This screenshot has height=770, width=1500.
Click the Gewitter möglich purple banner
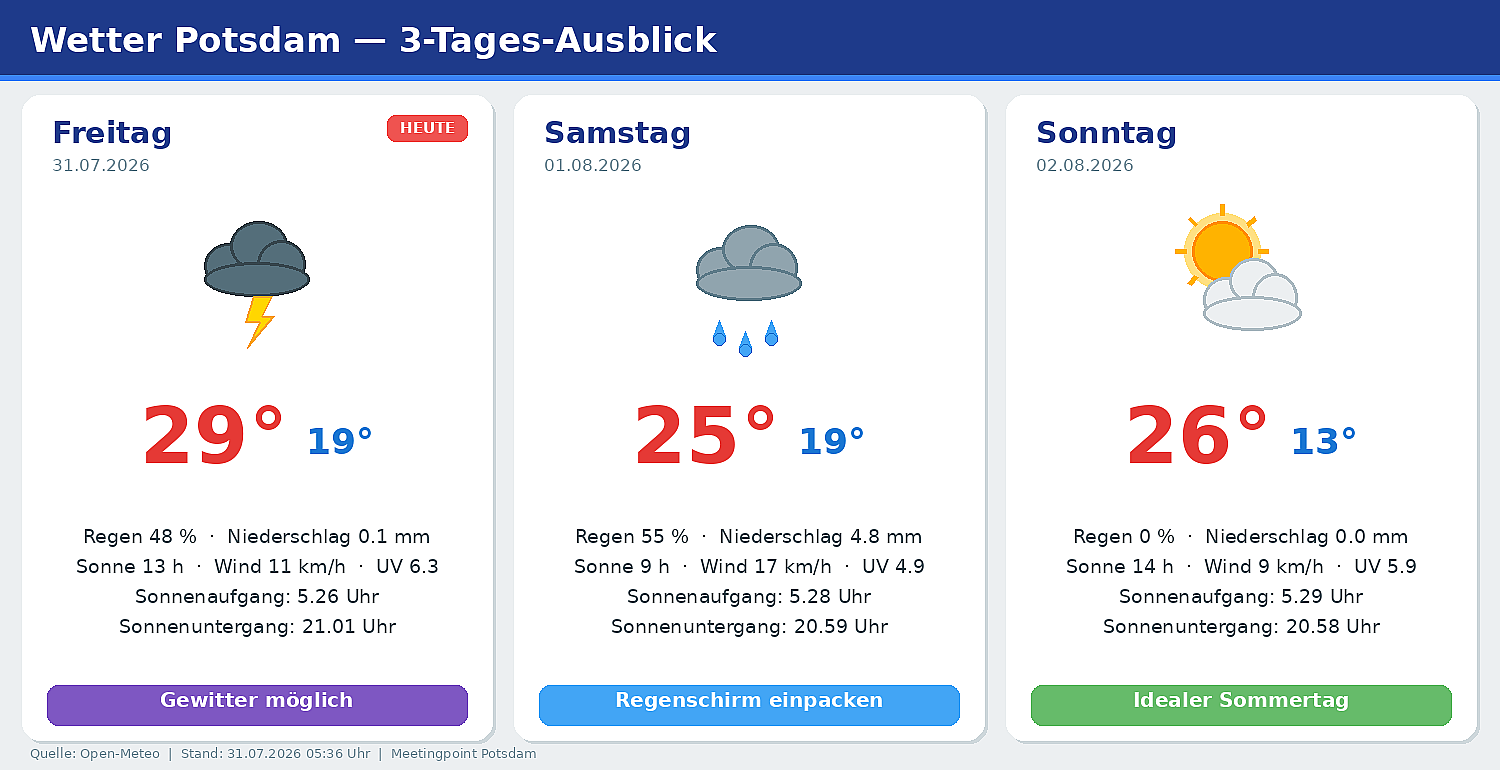click(x=257, y=705)
